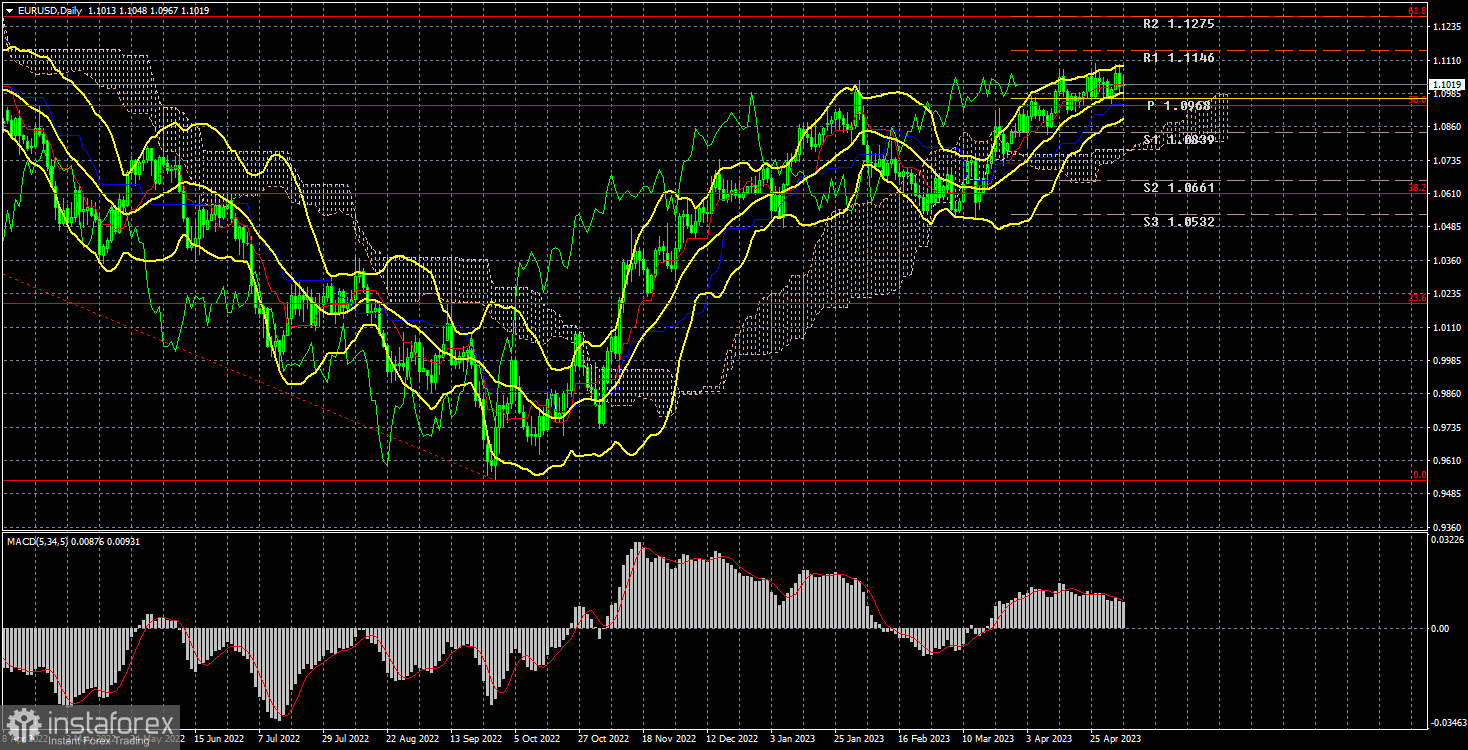Click the 1.1235 price axis label
This screenshot has width=1468, height=750.
tap(1445, 27)
